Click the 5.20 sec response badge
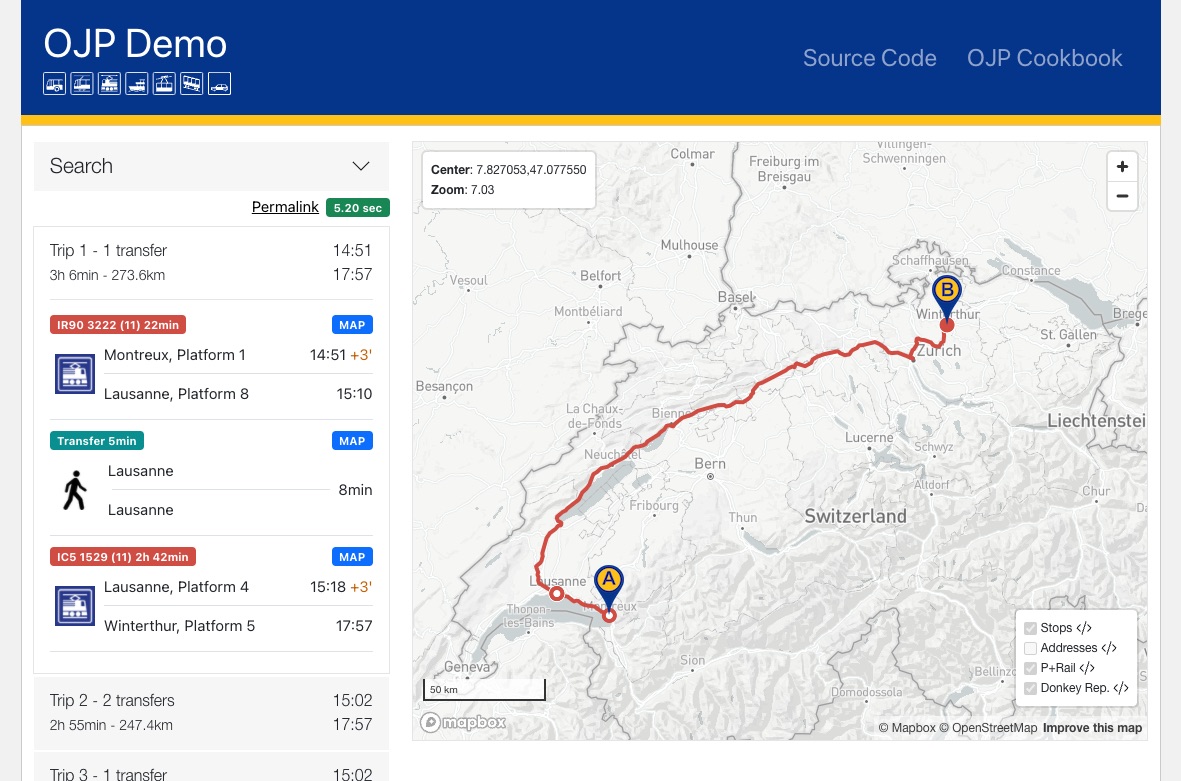Image resolution: width=1181 pixels, height=781 pixels. point(358,208)
